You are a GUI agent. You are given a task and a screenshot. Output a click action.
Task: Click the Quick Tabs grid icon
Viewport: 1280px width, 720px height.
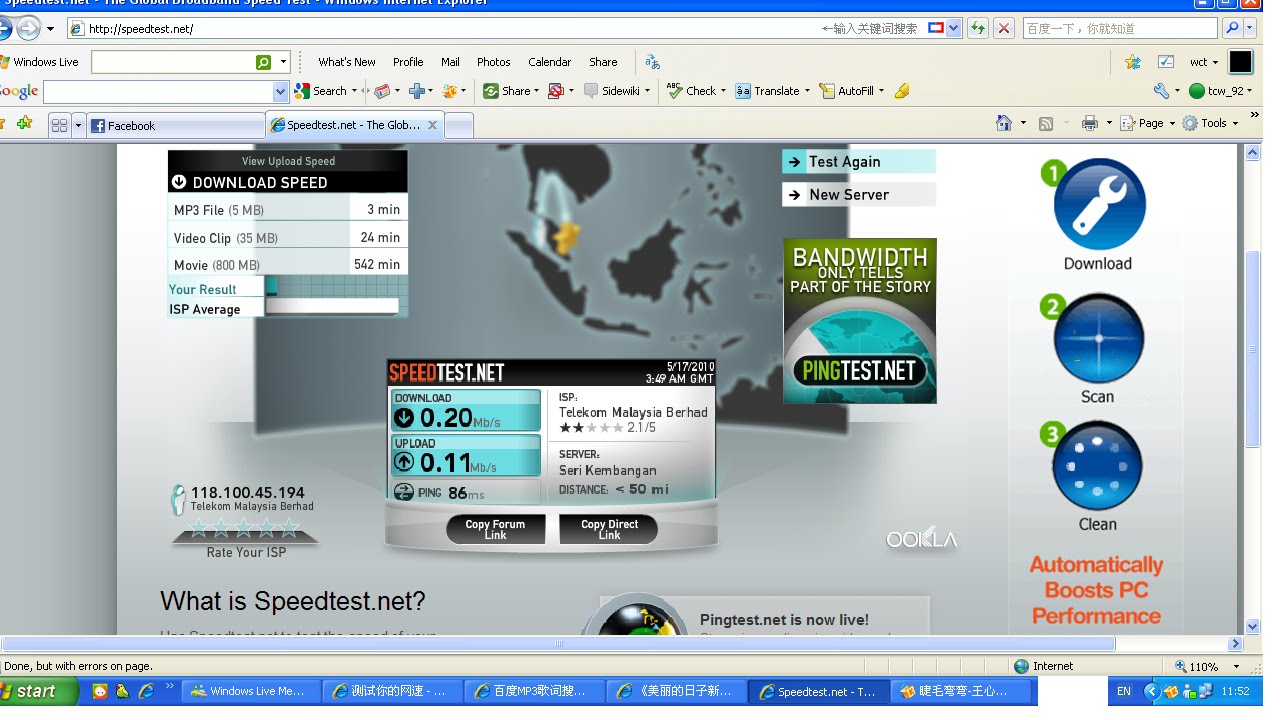click(59, 125)
